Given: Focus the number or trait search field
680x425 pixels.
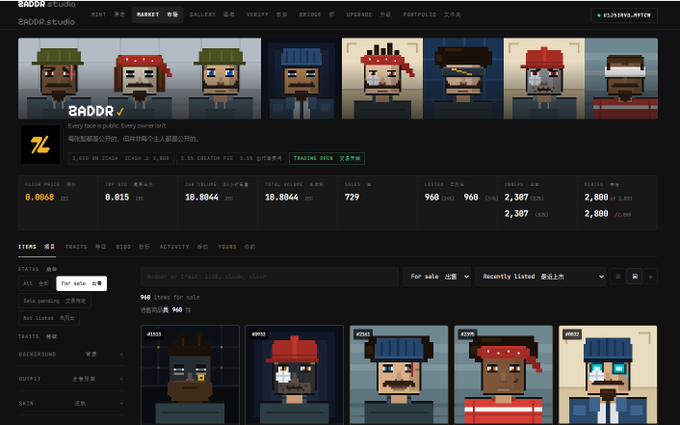Looking at the screenshot, I should click(269, 277).
